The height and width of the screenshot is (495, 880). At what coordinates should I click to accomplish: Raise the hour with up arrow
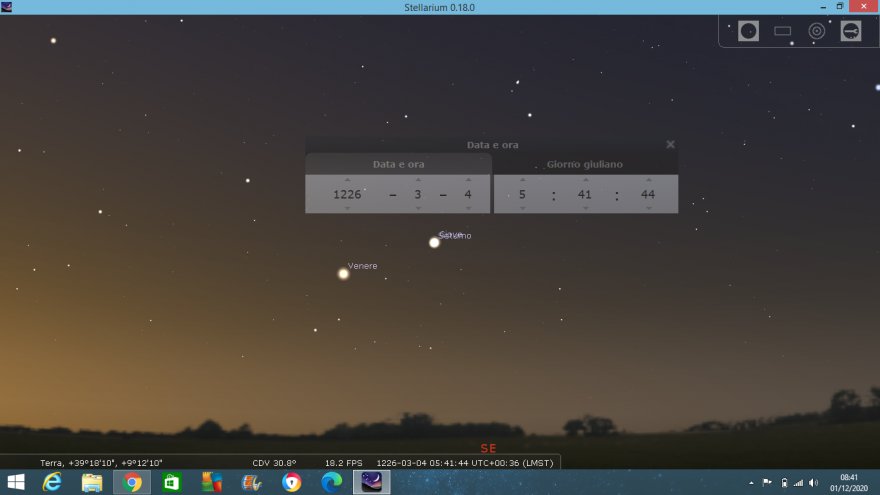(x=522, y=180)
